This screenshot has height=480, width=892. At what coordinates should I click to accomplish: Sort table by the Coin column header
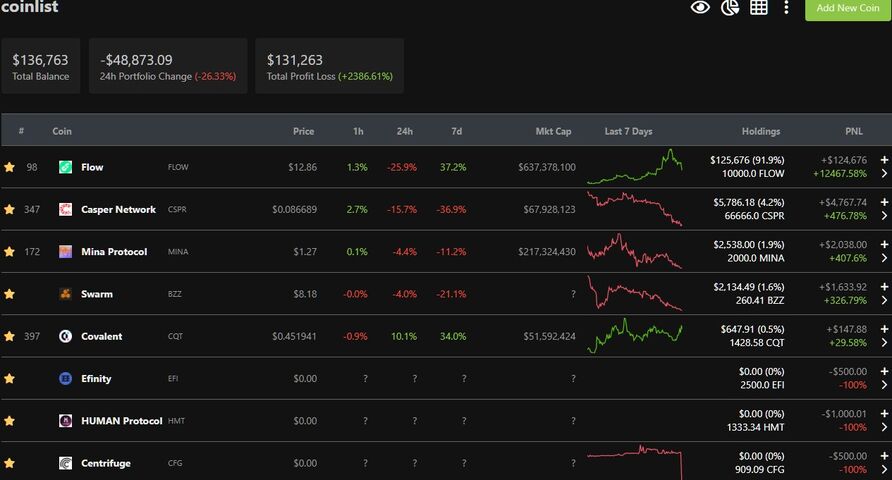point(62,131)
